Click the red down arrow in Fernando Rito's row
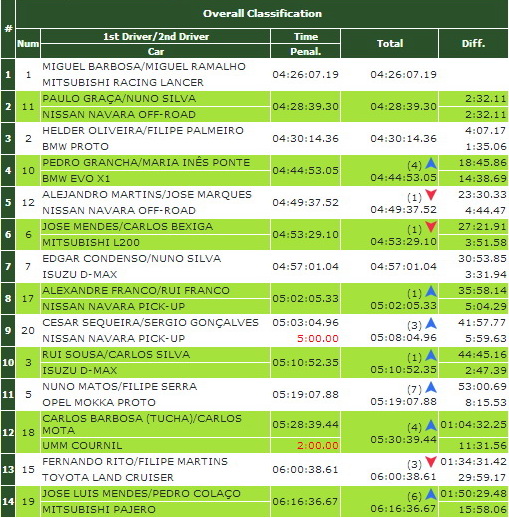Viewport: 509px width, 518px height. (x=431, y=462)
